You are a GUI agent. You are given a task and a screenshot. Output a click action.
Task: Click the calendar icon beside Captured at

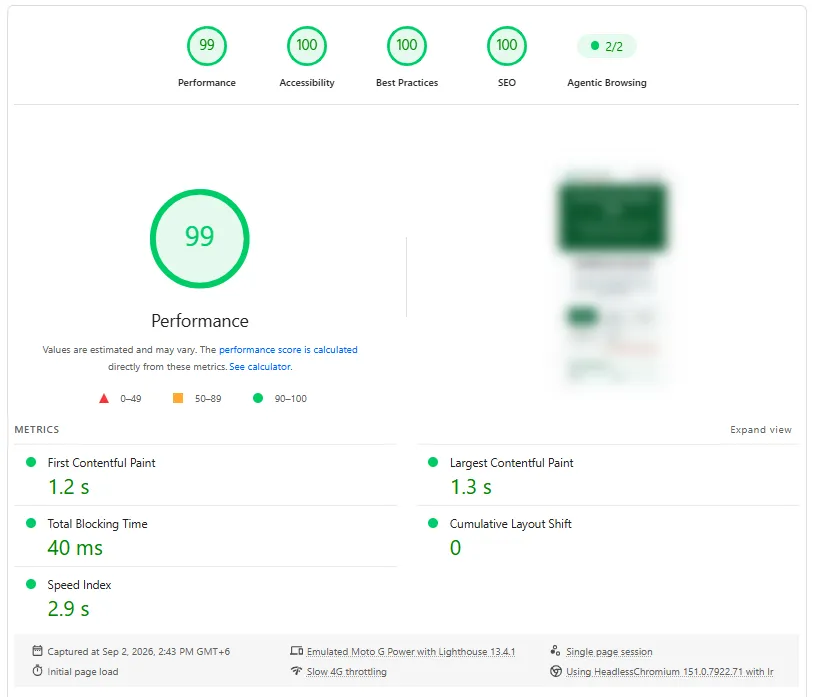[x=37, y=651]
